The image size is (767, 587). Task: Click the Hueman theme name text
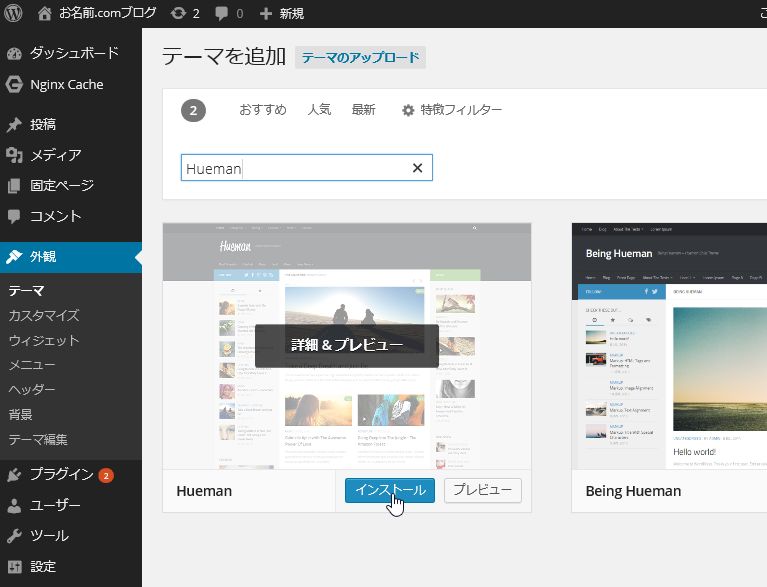pyautogui.click(x=204, y=491)
